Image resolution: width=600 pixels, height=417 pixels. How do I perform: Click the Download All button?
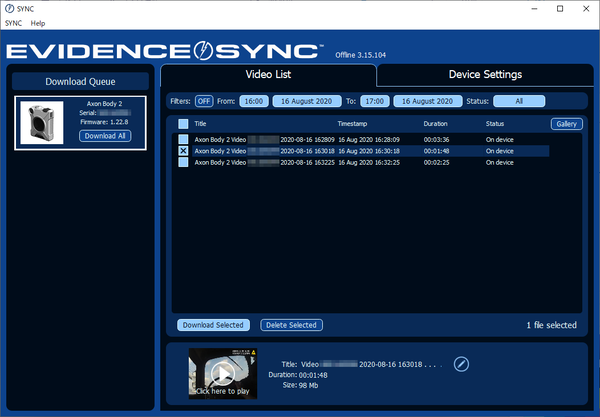point(105,136)
